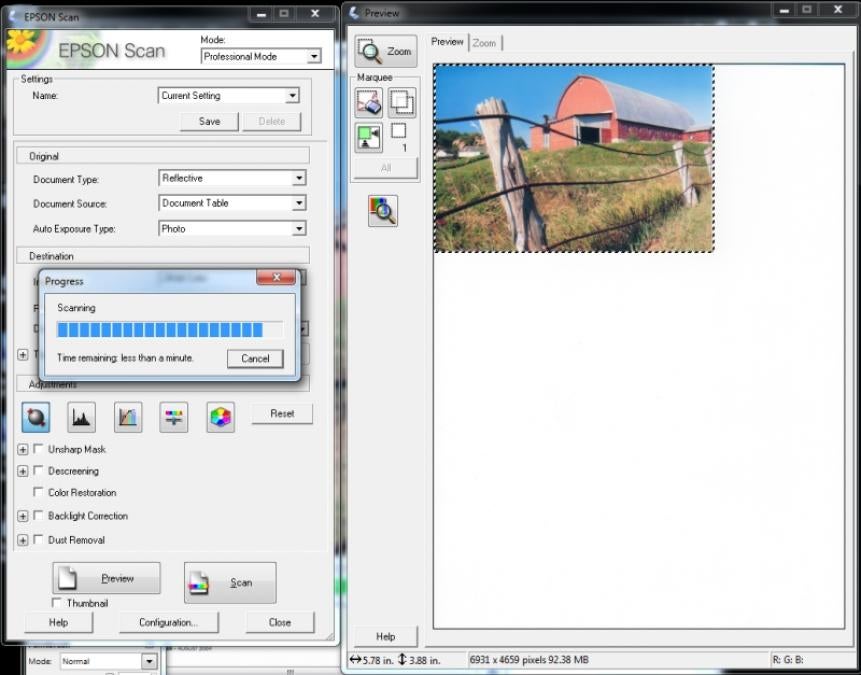Click the Destination section header
Image resolution: width=861 pixels, height=675 pixels.
pyautogui.click(x=163, y=256)
